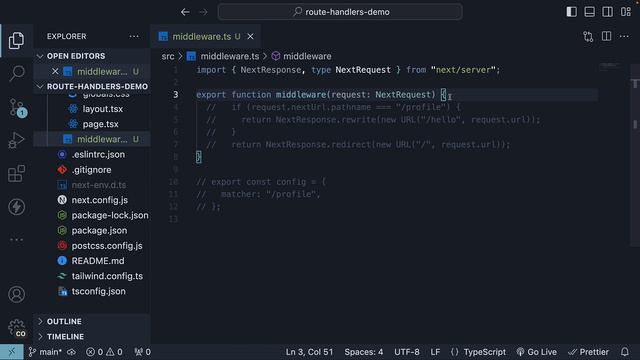
Task: Show additional activity bar views ellipsis
Action: coord(16,240)
